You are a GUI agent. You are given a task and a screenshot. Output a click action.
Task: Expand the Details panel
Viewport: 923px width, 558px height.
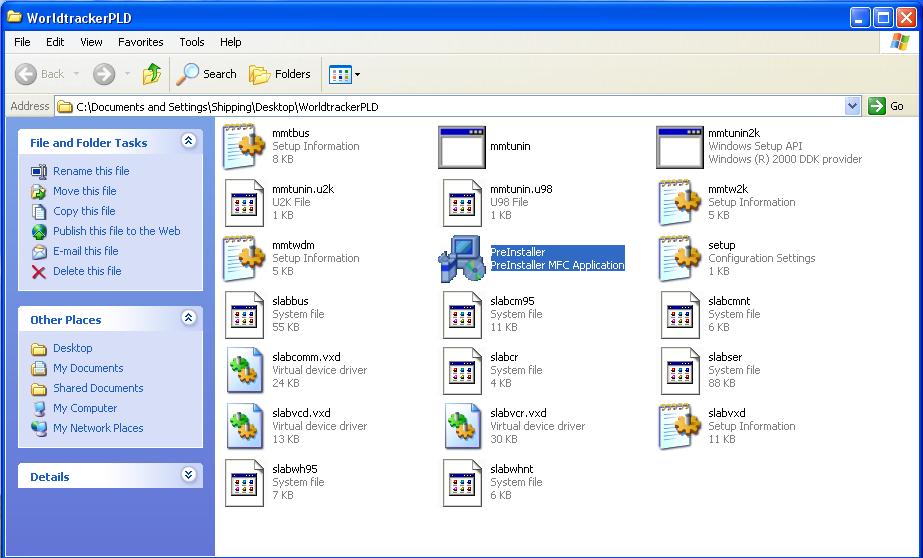189,476
